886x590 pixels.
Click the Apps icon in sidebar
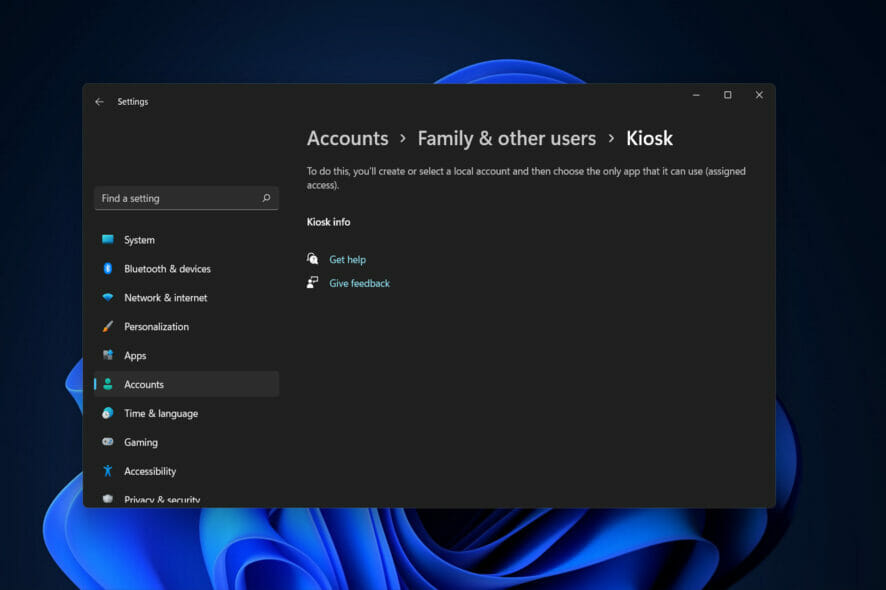[x=107, y=355]
